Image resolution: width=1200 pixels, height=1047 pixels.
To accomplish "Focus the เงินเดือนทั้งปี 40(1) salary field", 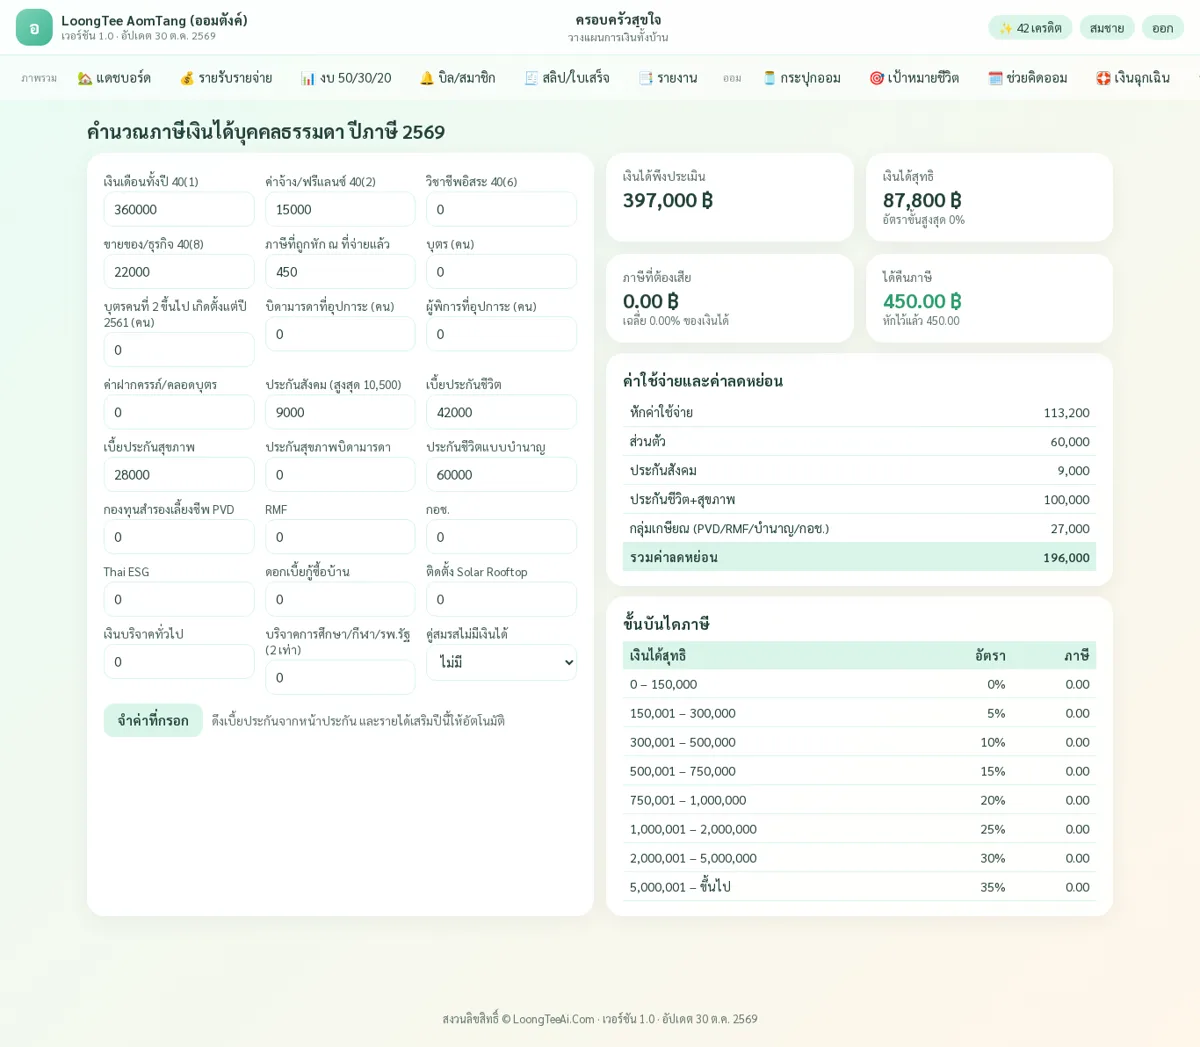I will coord(179,209).
